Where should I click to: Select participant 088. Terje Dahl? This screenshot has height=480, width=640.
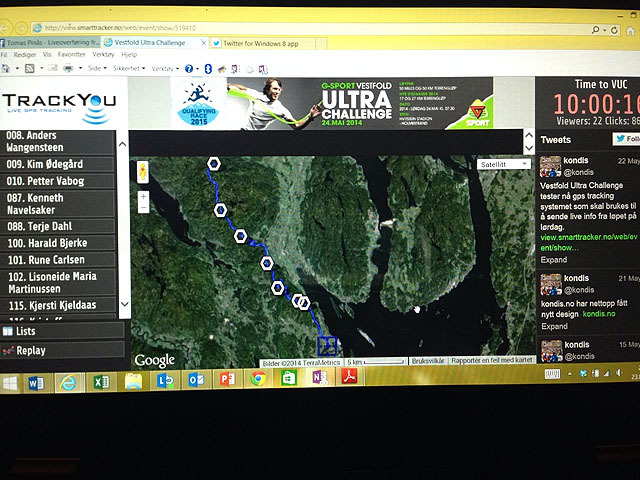pos(58,226)
